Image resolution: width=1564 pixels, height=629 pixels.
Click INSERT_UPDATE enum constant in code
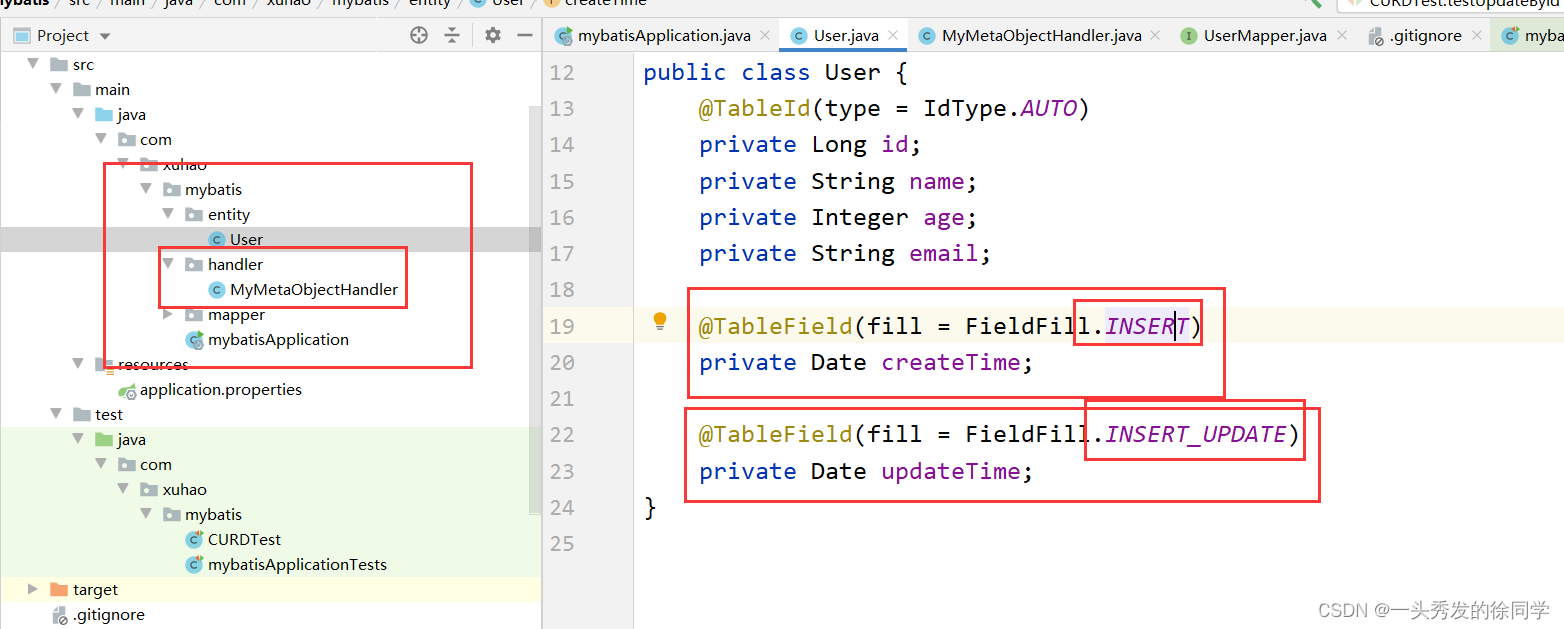(1196, 434)
